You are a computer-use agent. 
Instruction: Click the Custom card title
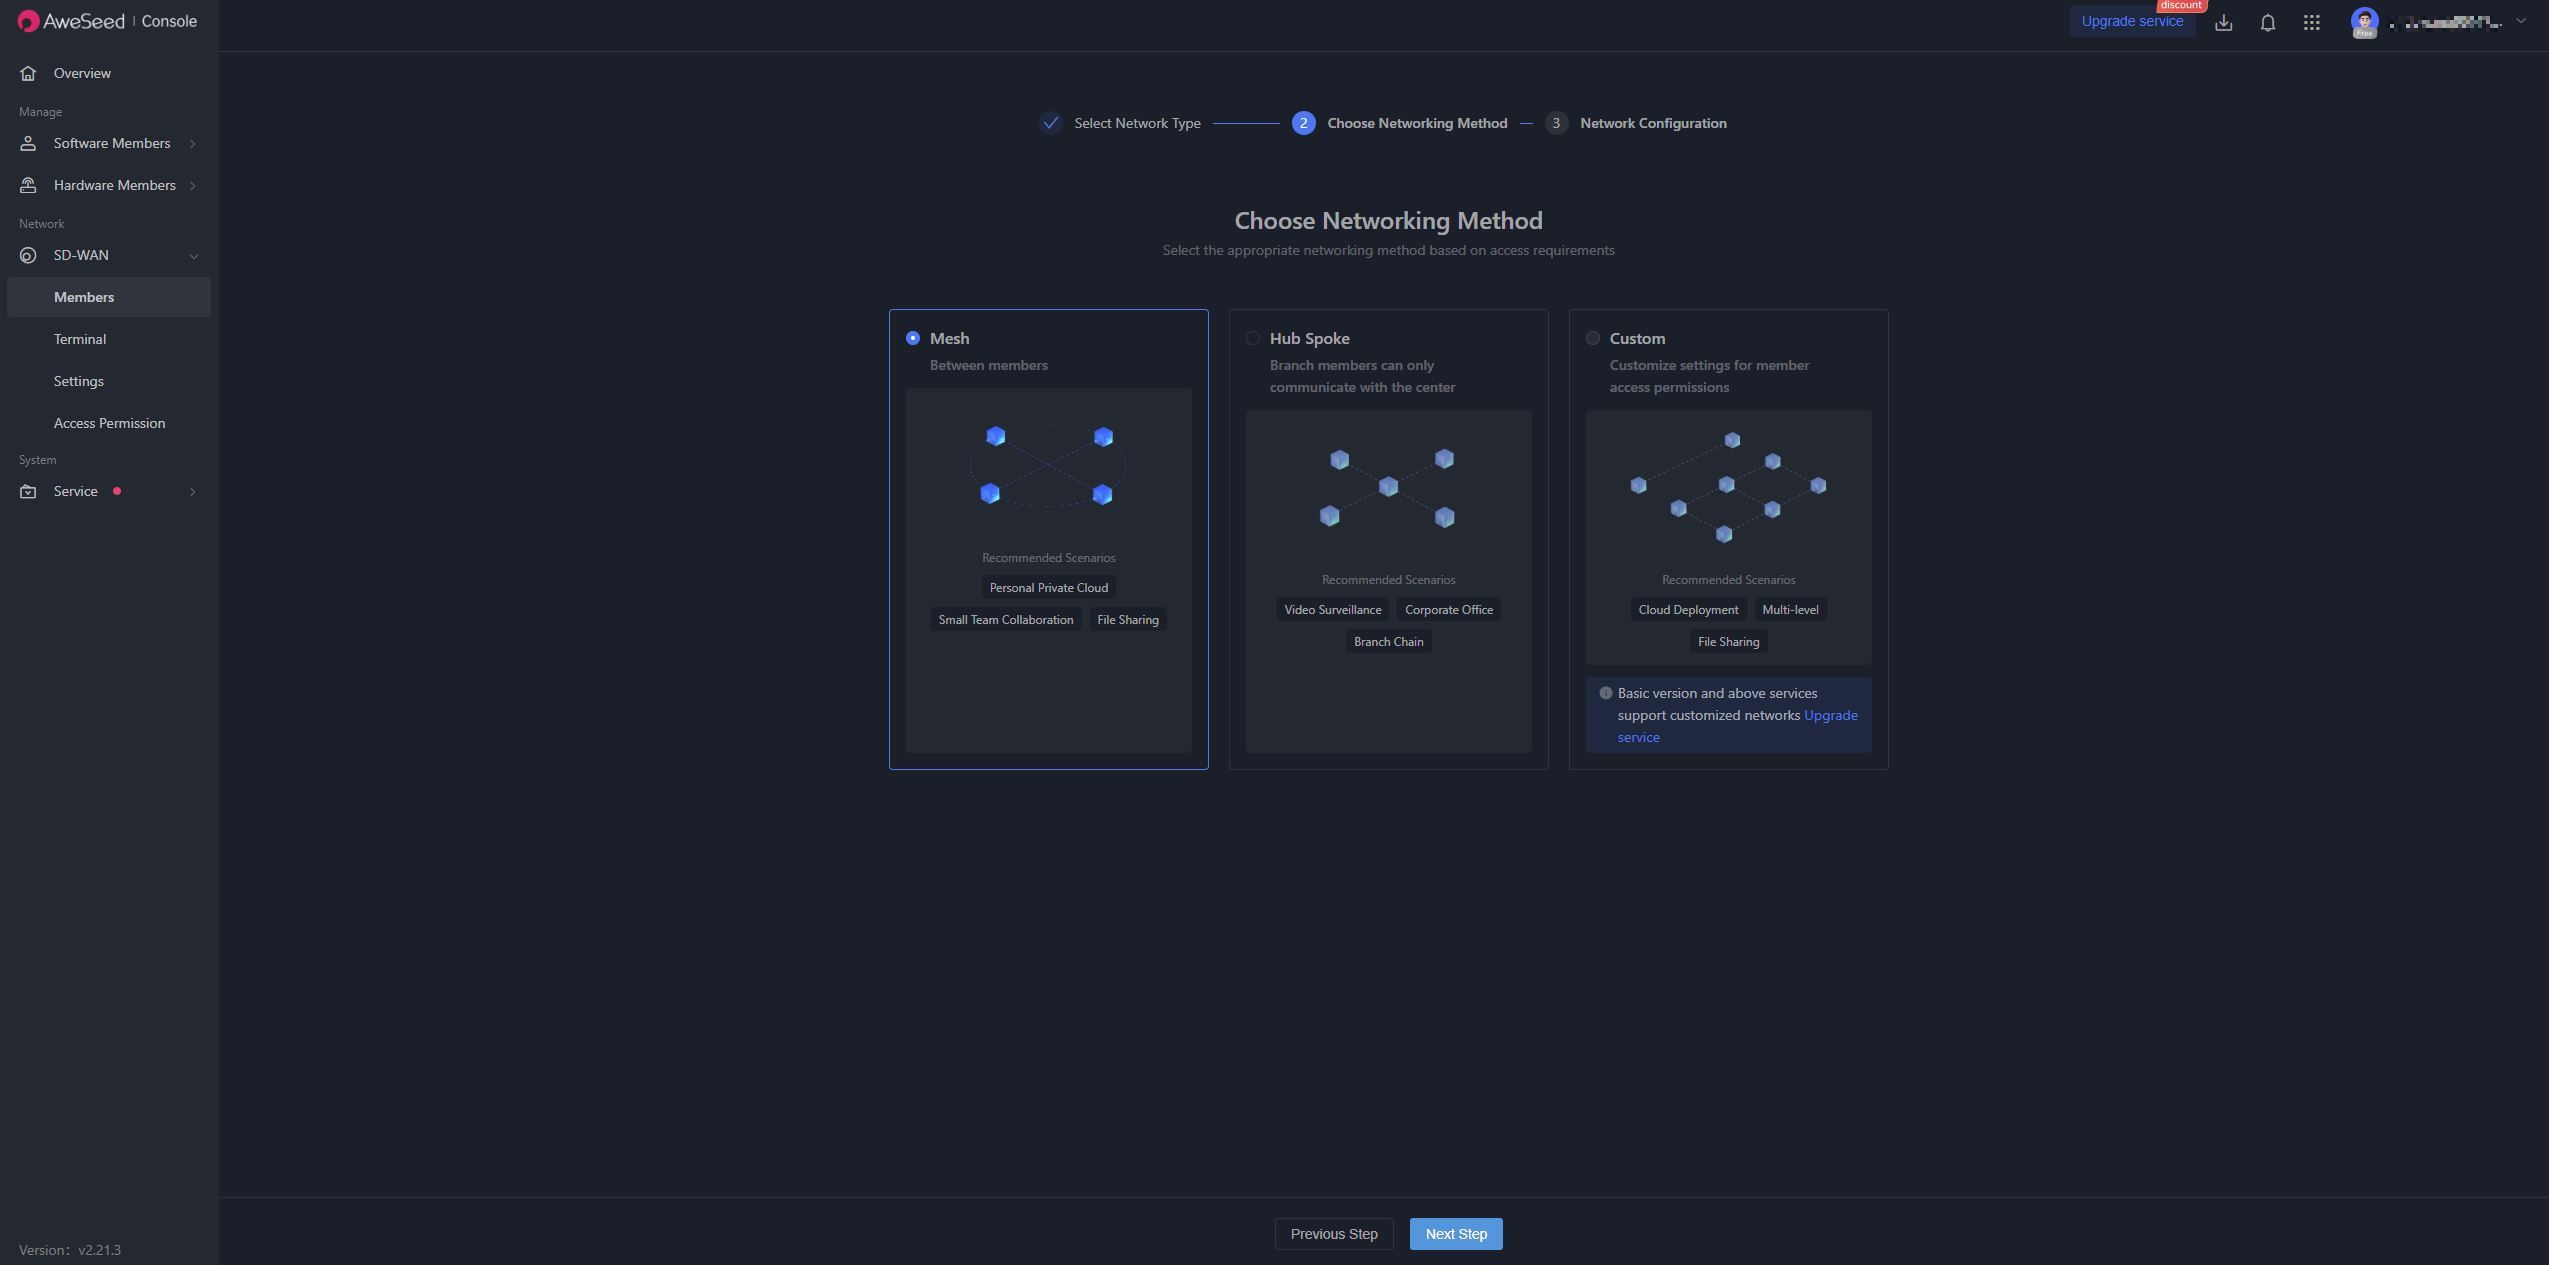coord(1637,338)
